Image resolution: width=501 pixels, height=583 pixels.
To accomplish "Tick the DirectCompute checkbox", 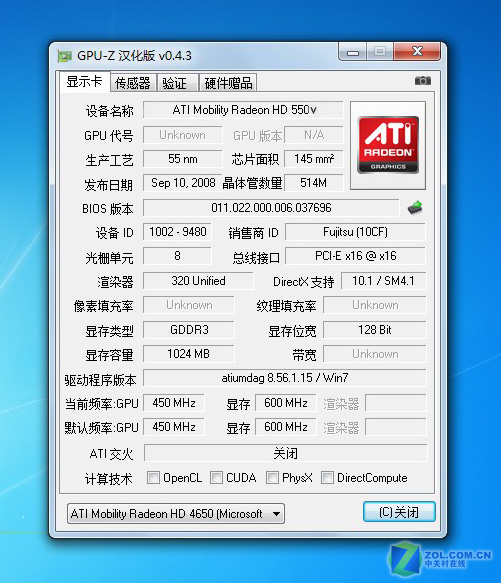I will tap(327, 477).
